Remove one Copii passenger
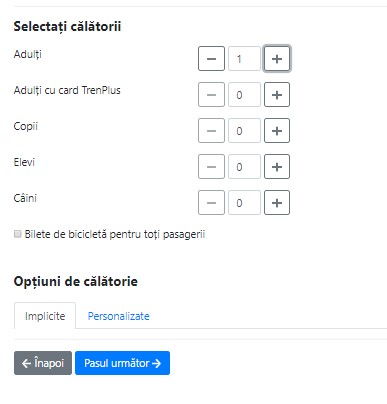 (x=211, y=131)
